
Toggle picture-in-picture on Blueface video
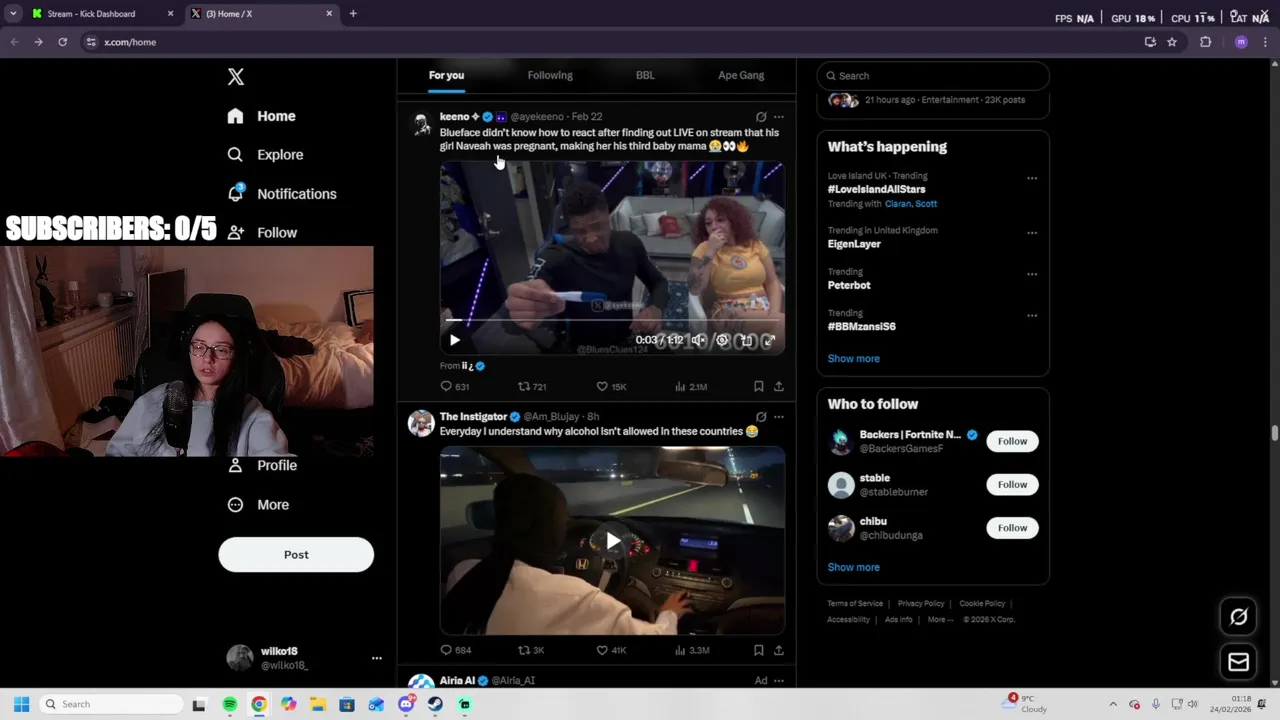[x=746, y=340]
